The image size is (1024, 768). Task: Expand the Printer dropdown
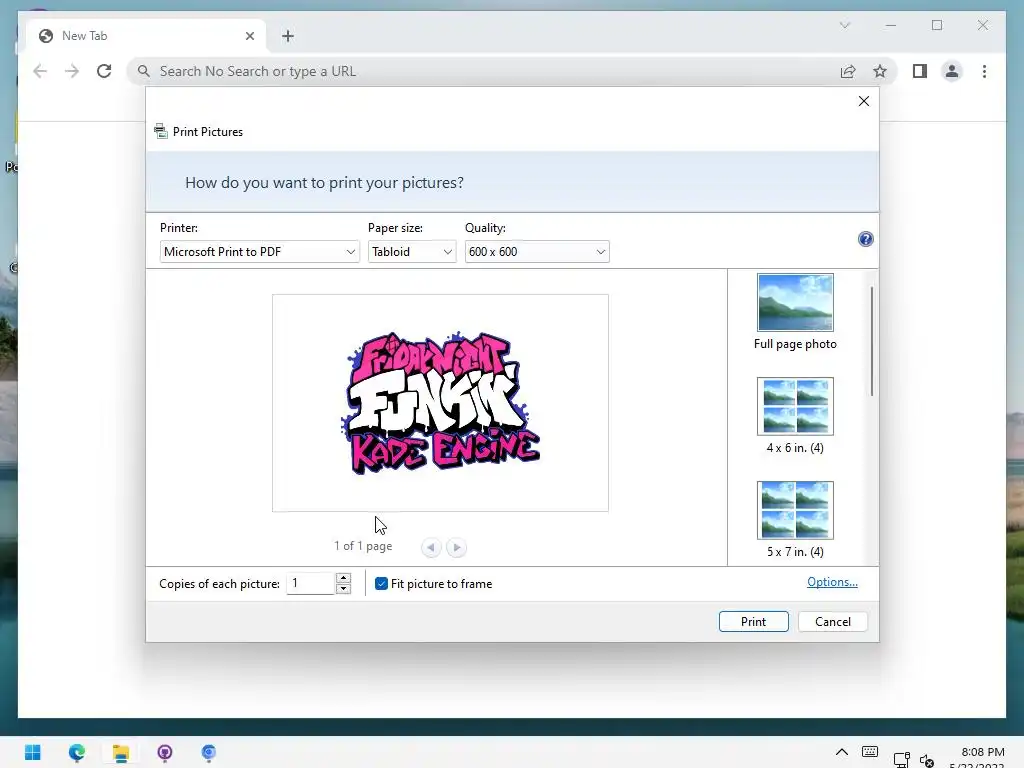coord(259,251)
